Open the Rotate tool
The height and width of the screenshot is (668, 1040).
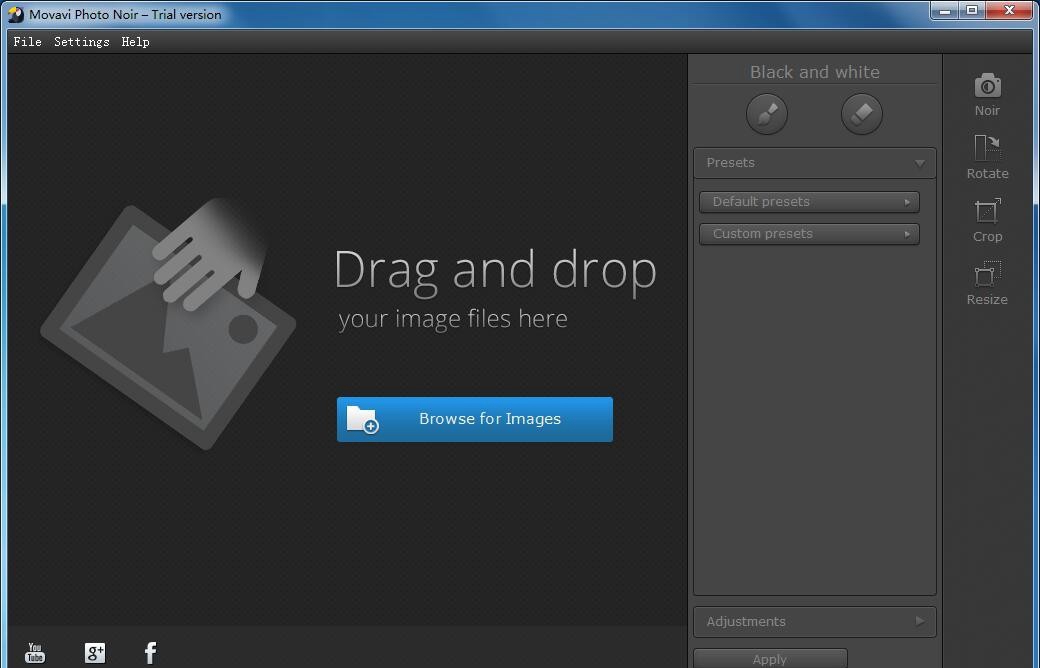coord(987,157)
